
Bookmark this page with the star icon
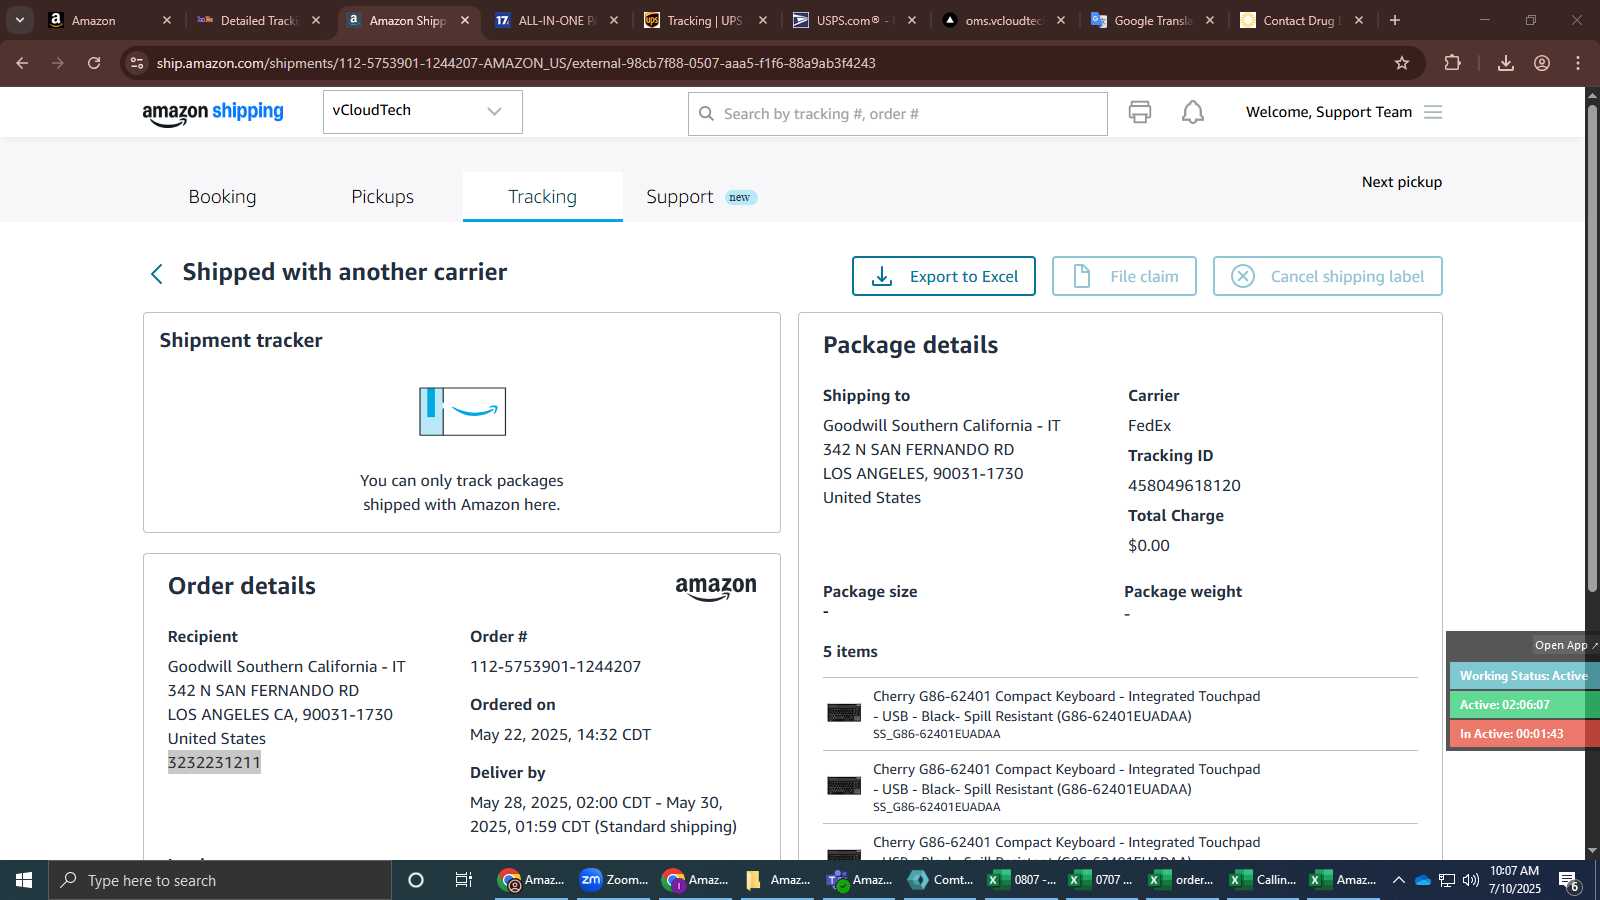click(1402, 63)
